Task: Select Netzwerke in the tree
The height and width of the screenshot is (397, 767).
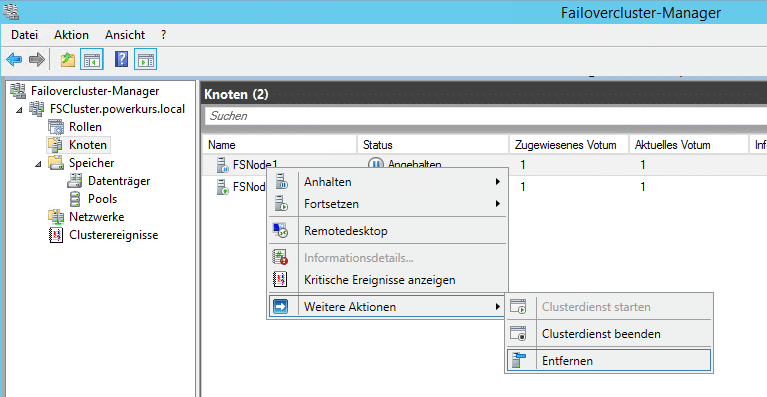Action: [96, 217]
